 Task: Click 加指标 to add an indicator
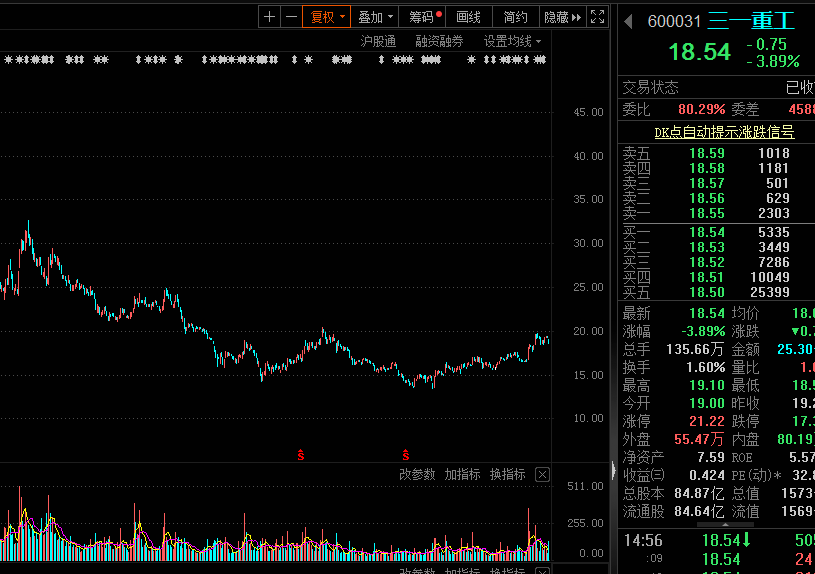coord(462,474)
